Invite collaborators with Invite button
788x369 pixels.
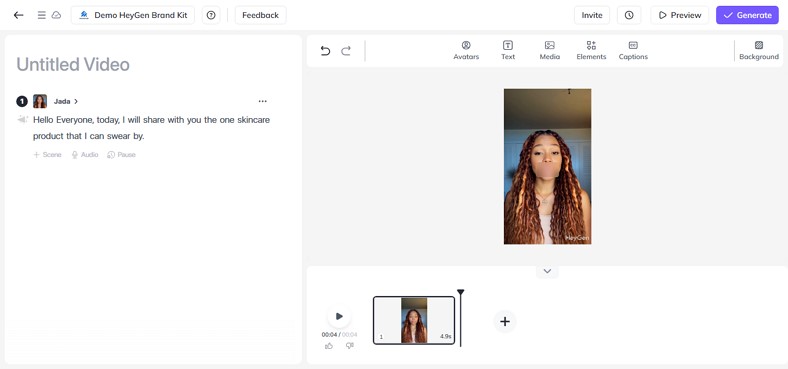click(x=592, y=15)
